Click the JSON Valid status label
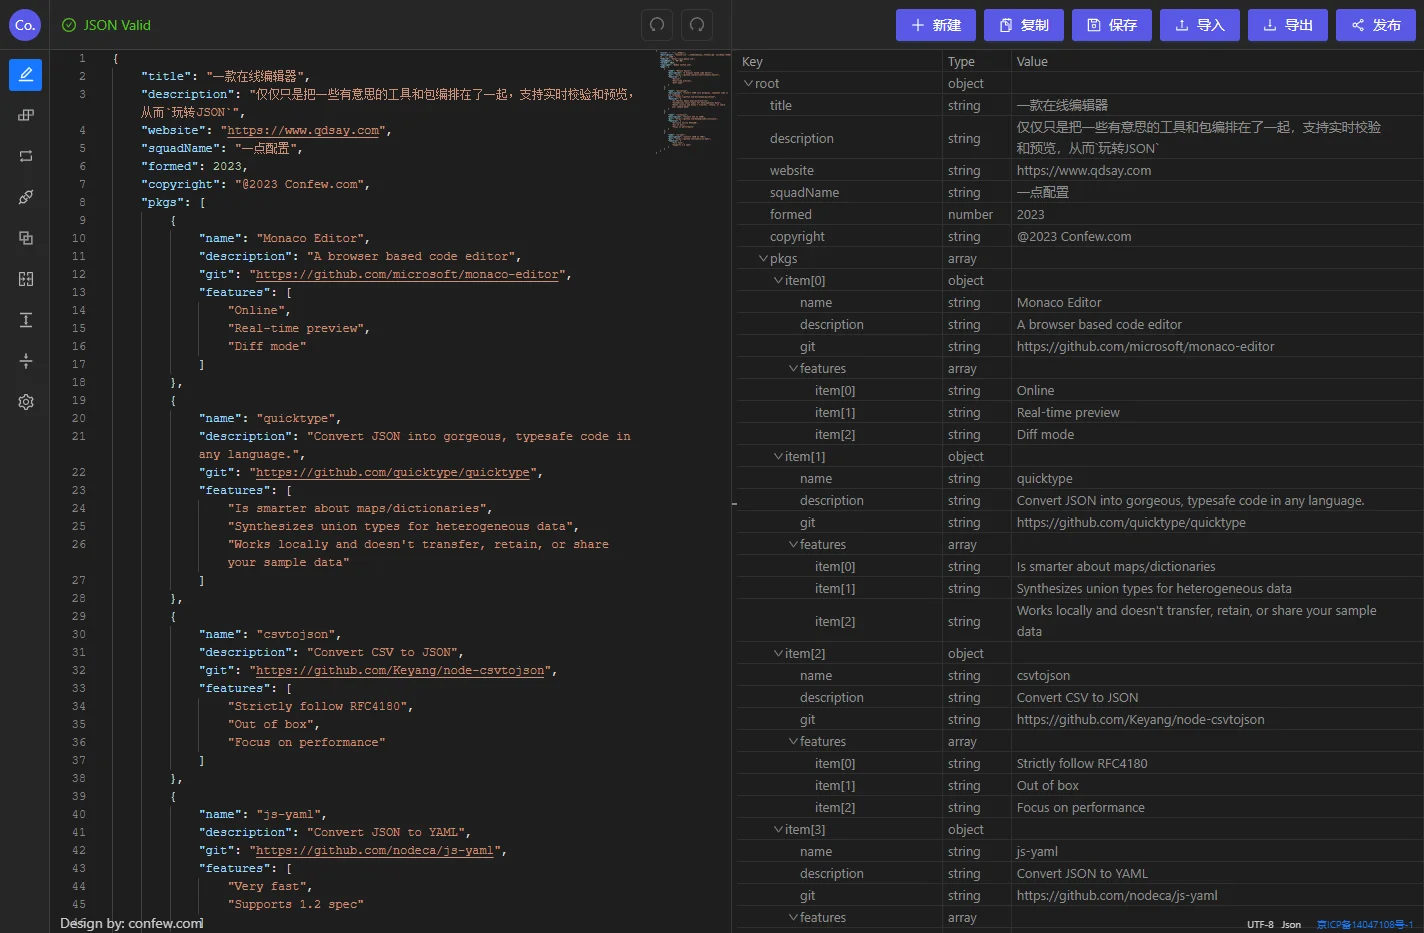 (117, 25)
